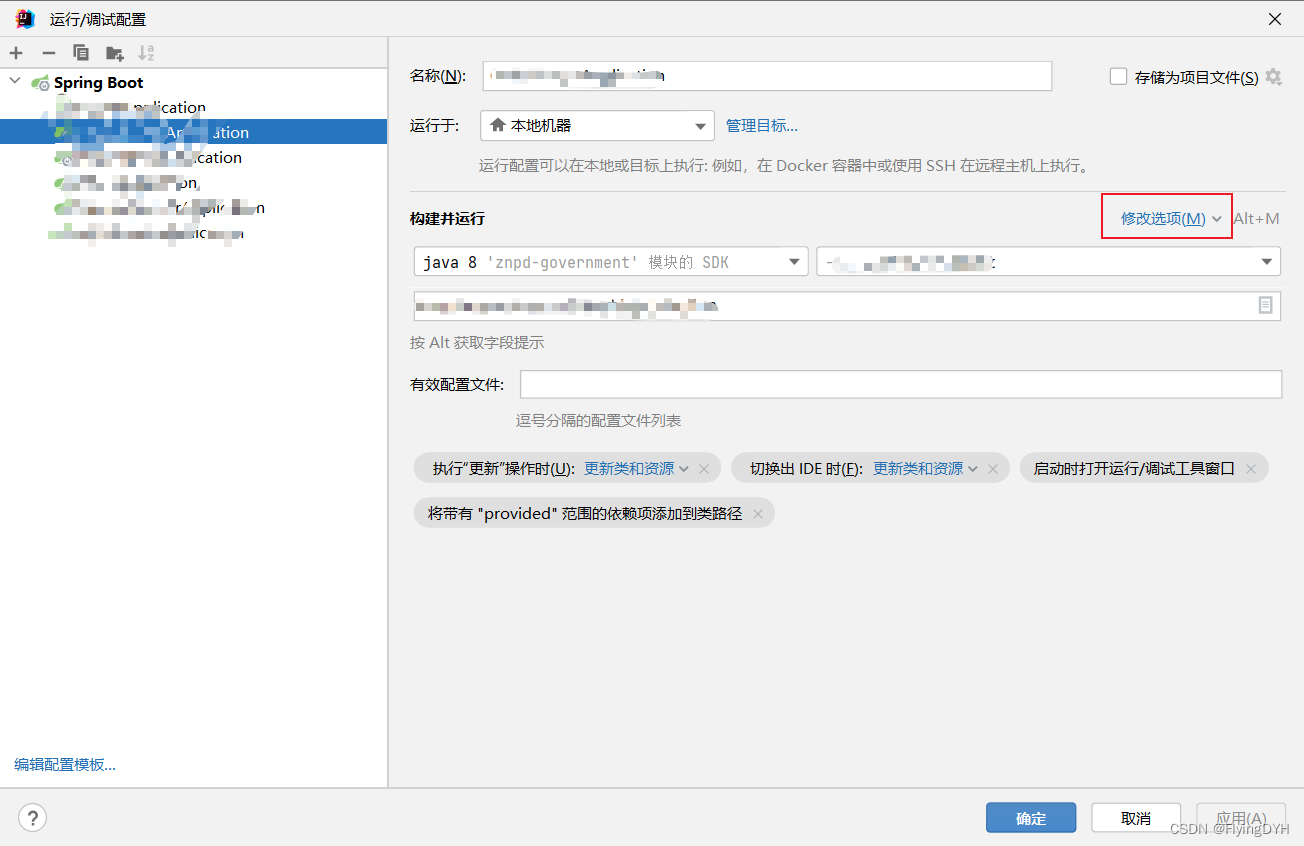Open the help question mark button
1304x846 pixels.
(32, 818)
